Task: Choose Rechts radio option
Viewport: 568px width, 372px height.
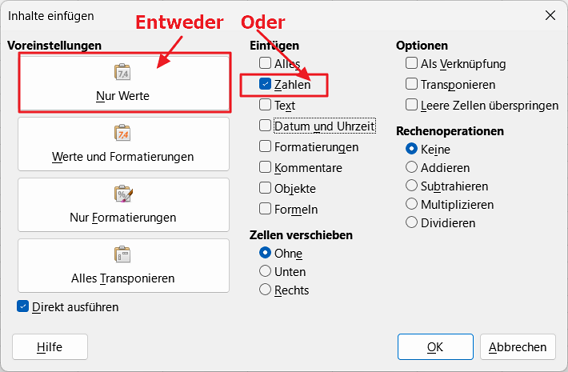Action: point(265,289)
